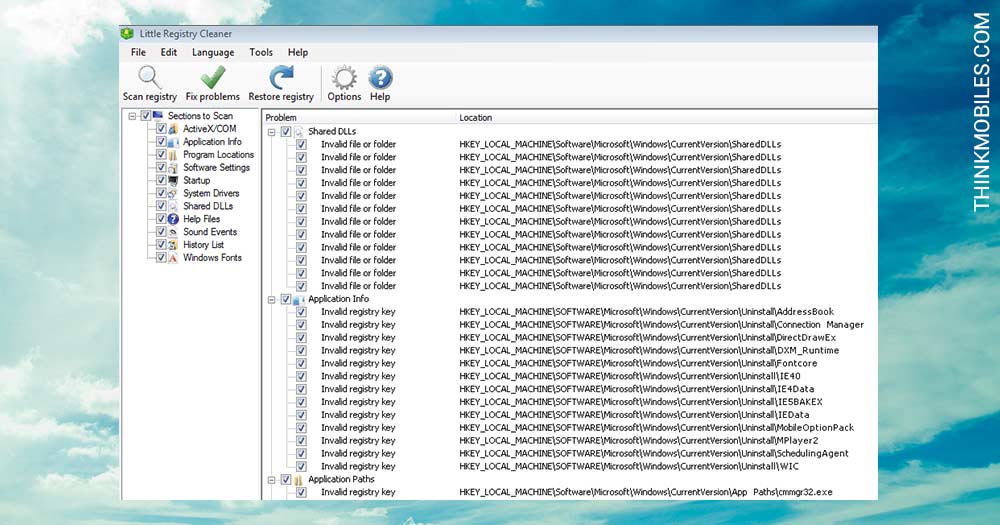Select Software Settings section icon
The height and width of the screenshot is (525, 1000).
click(x=173, y=168)
